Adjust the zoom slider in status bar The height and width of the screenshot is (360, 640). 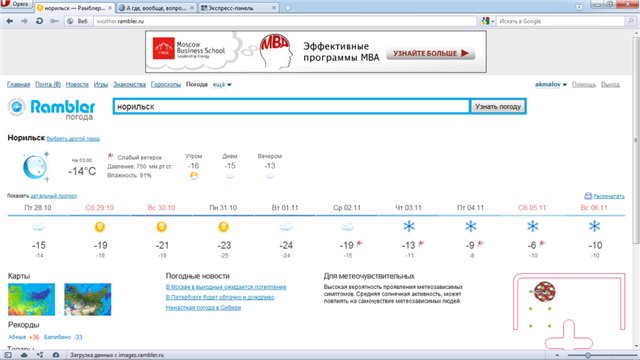click(588, 356)
